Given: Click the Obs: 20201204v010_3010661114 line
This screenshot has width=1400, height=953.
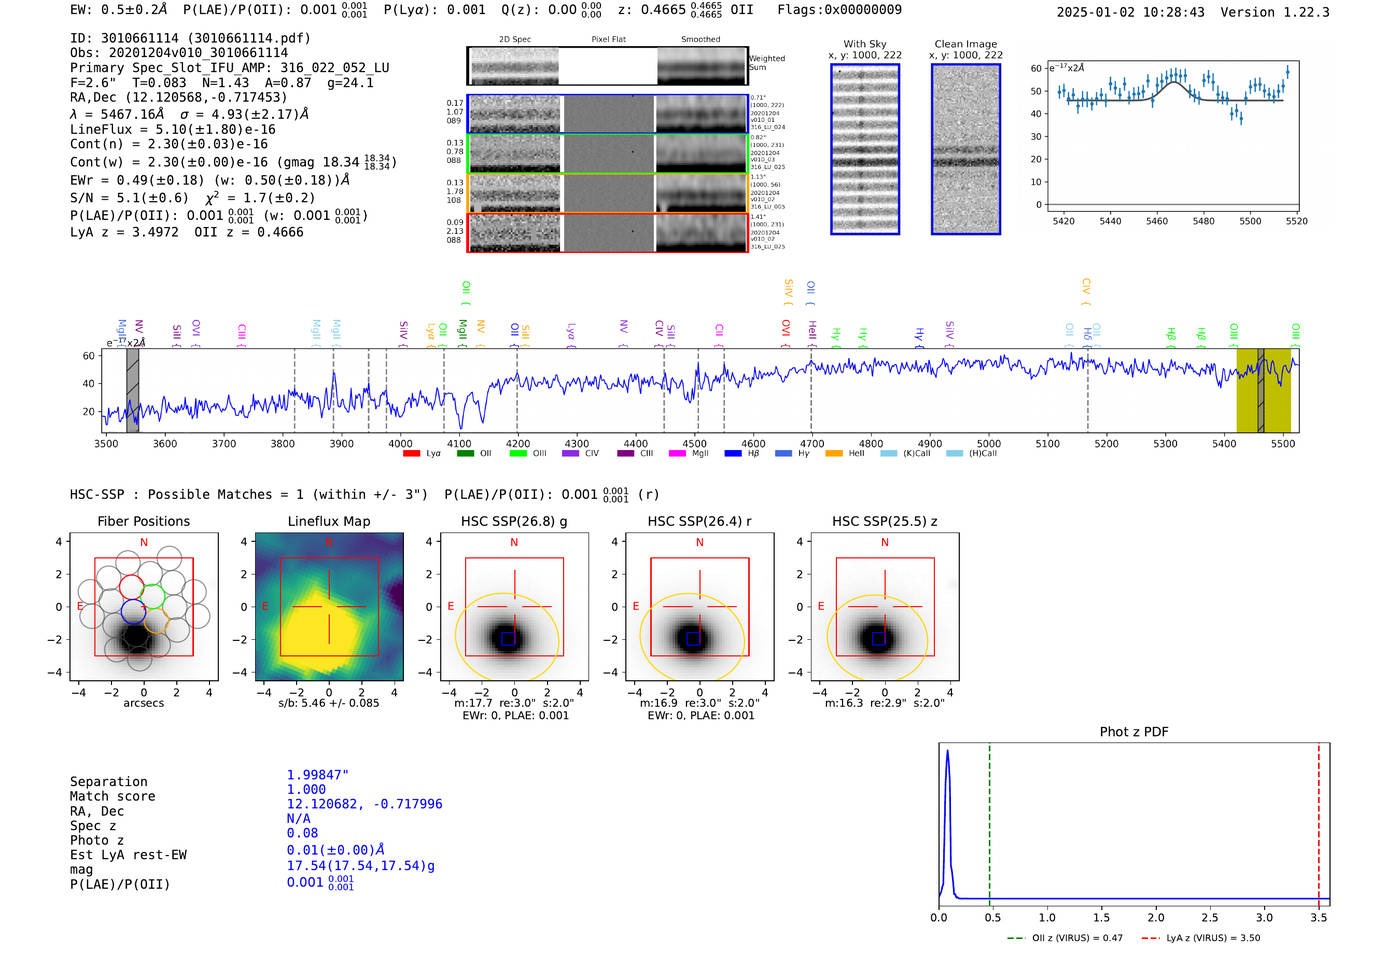Looking at the screenshot, I should [x=179, y=53].
